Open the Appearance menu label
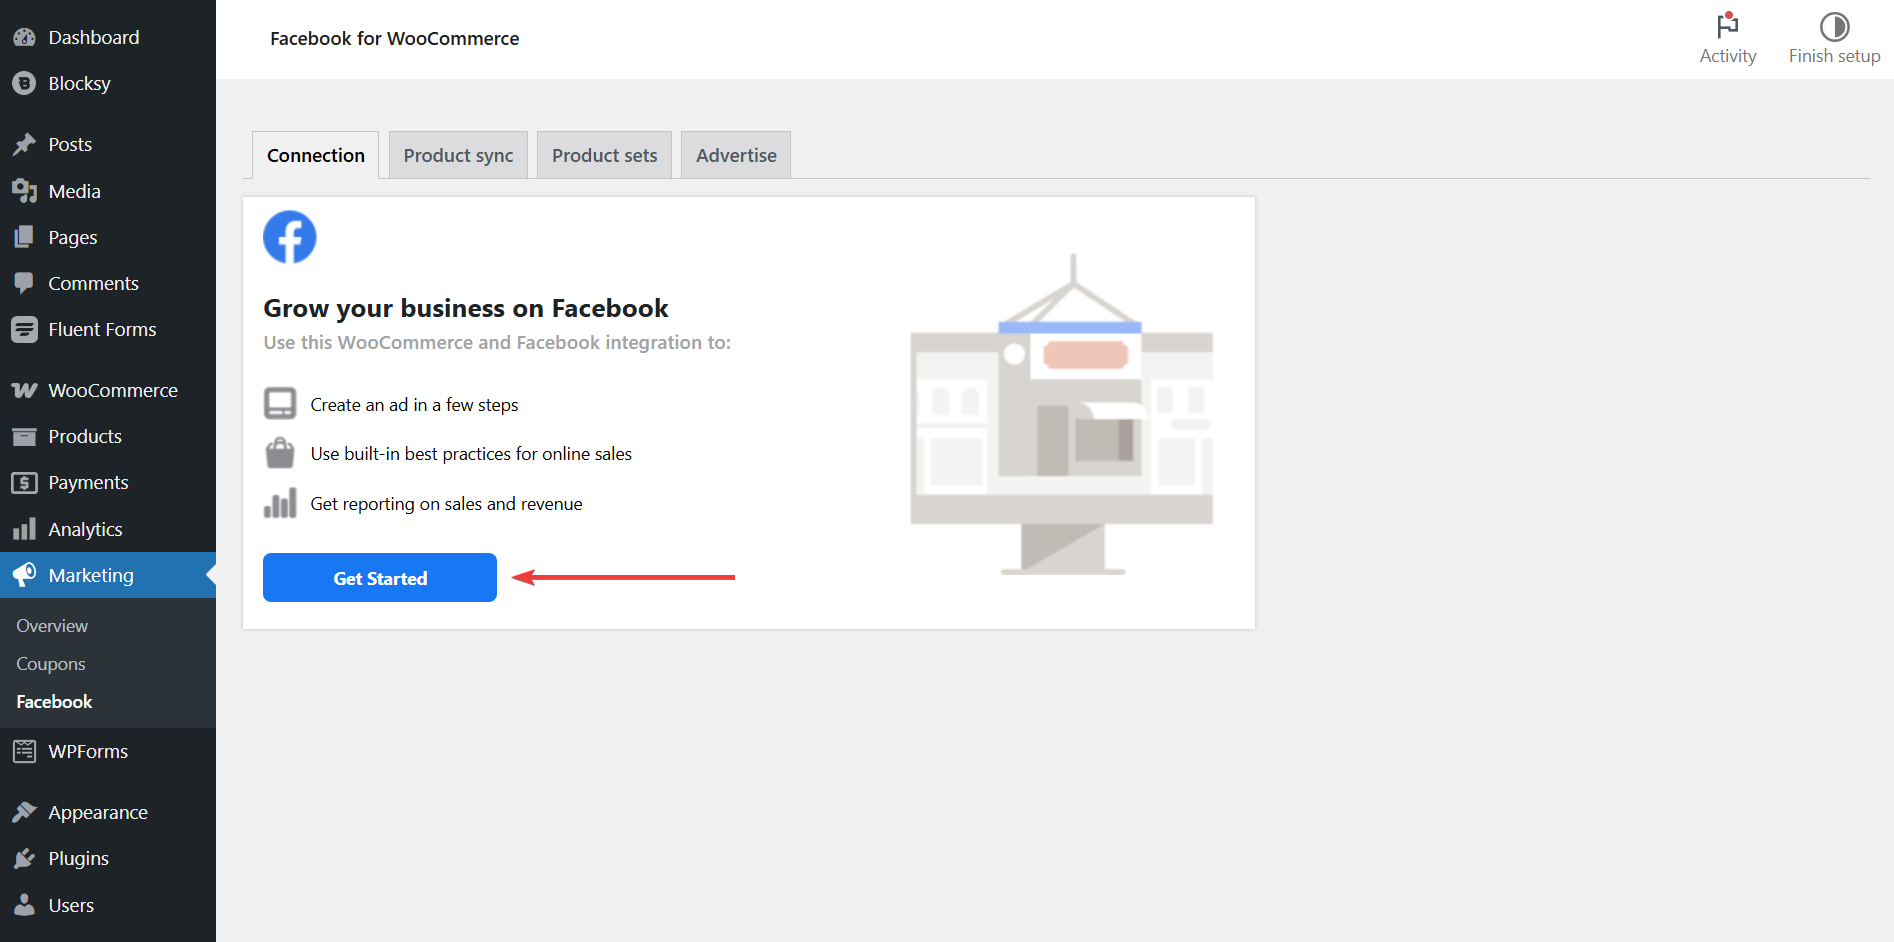Image resolution: width=1894 pixels, height=942 pixels. click(x=98, y=812)
